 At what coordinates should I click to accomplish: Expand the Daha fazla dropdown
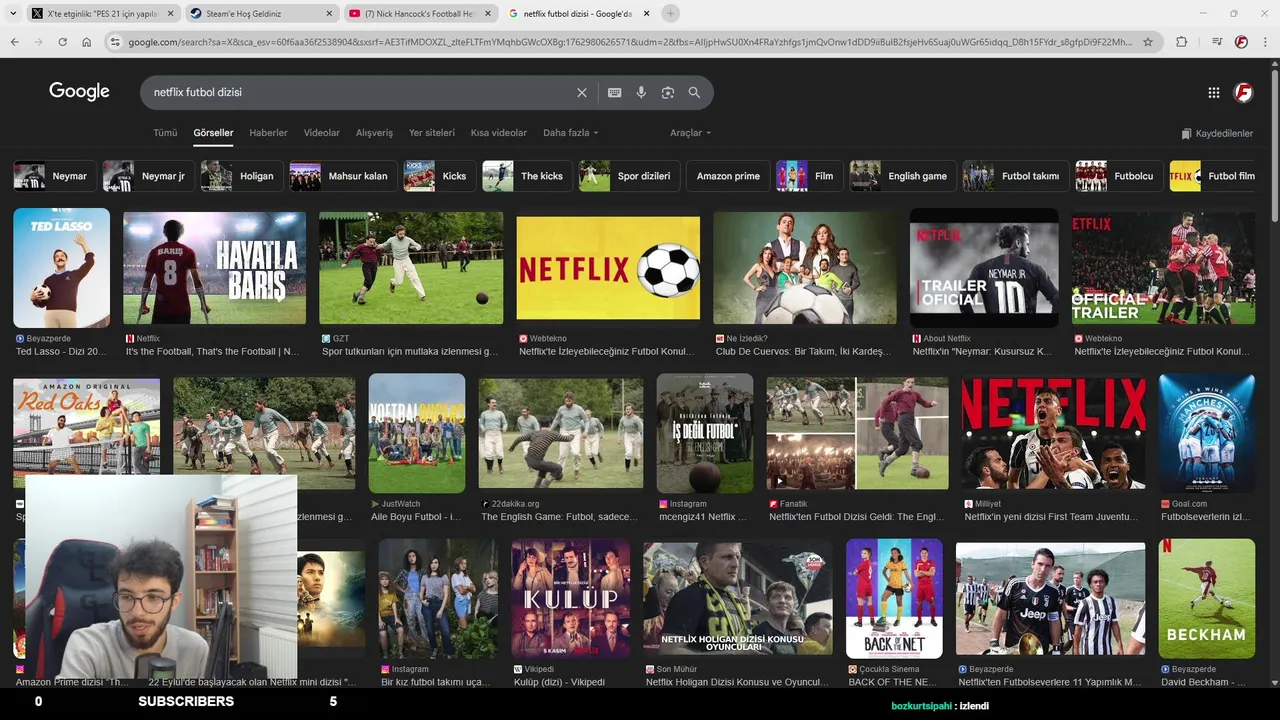[570, 133]
